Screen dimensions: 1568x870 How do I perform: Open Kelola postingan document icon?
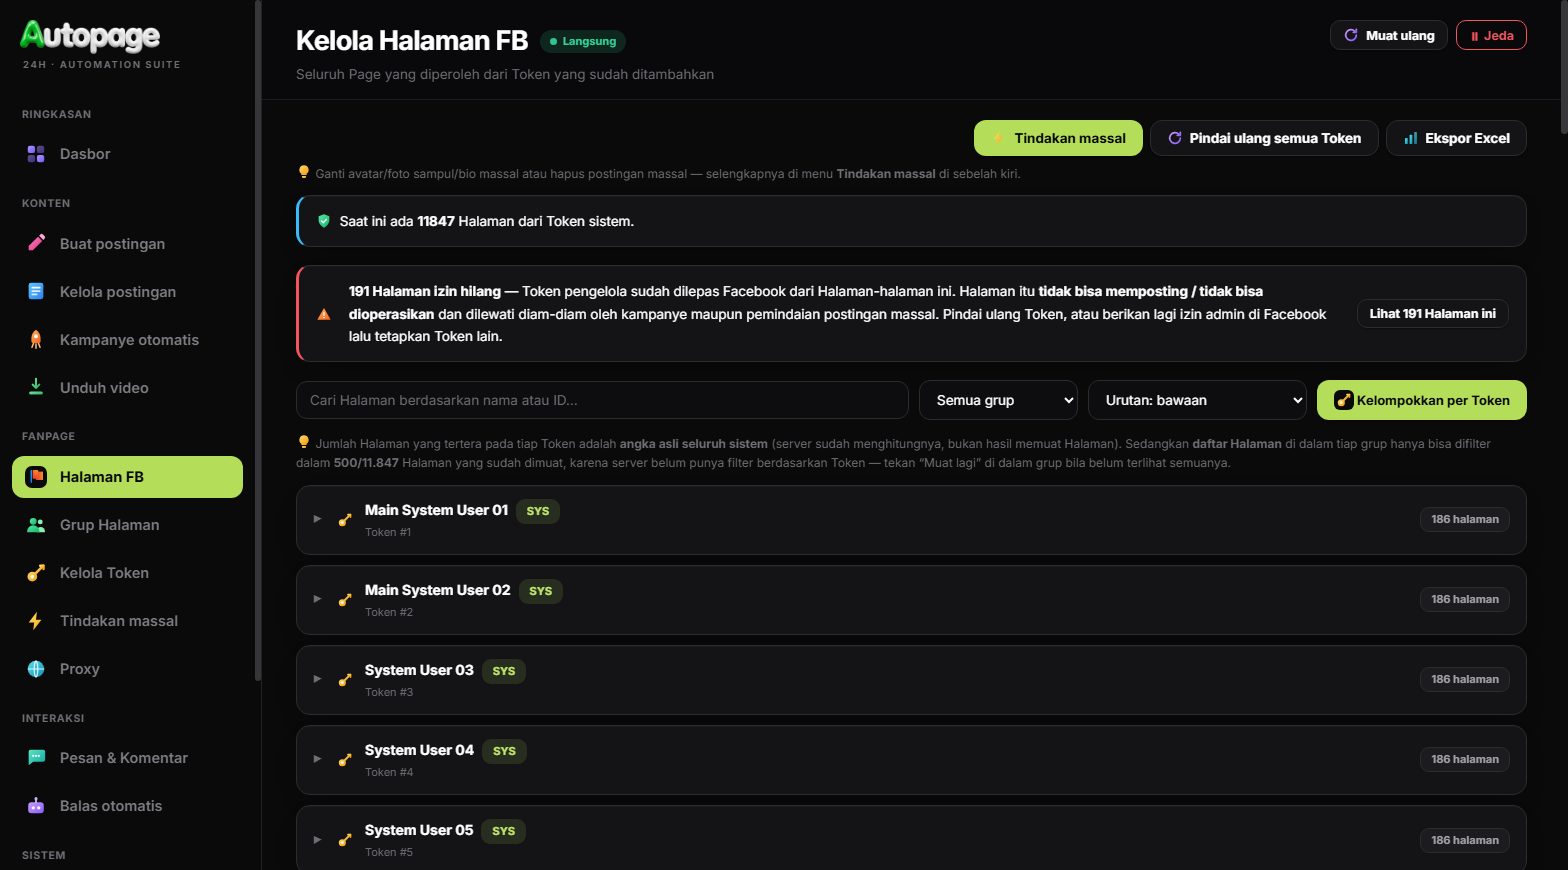[36, 291]
